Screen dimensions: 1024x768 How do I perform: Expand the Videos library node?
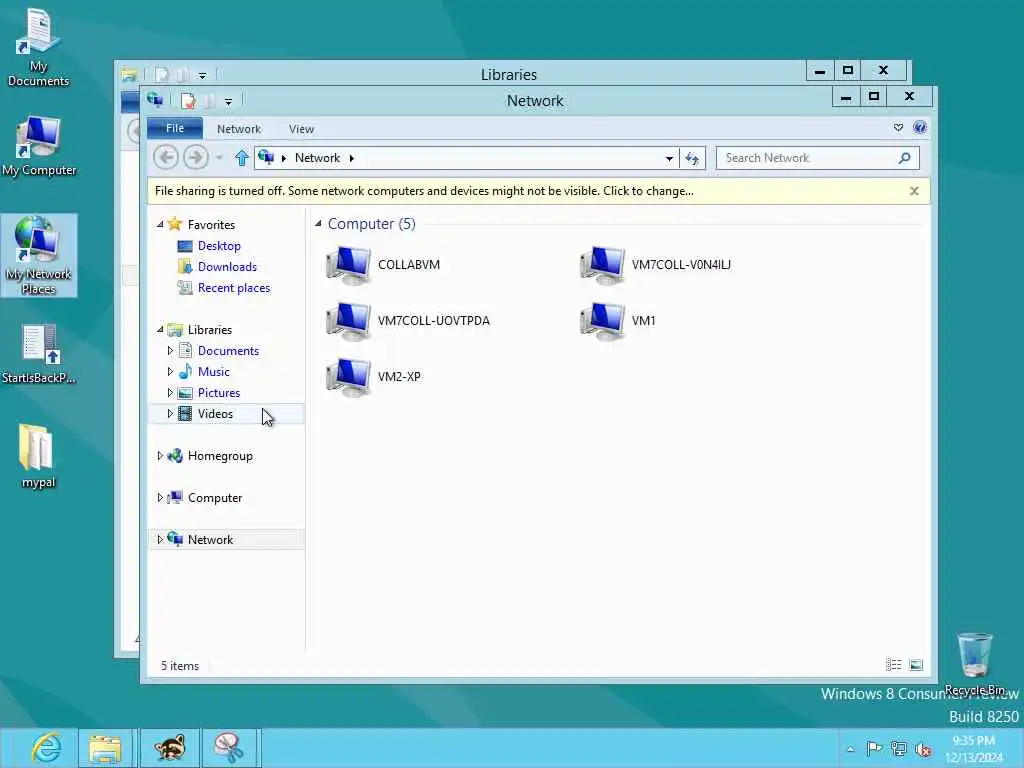(x=170, y=413)
